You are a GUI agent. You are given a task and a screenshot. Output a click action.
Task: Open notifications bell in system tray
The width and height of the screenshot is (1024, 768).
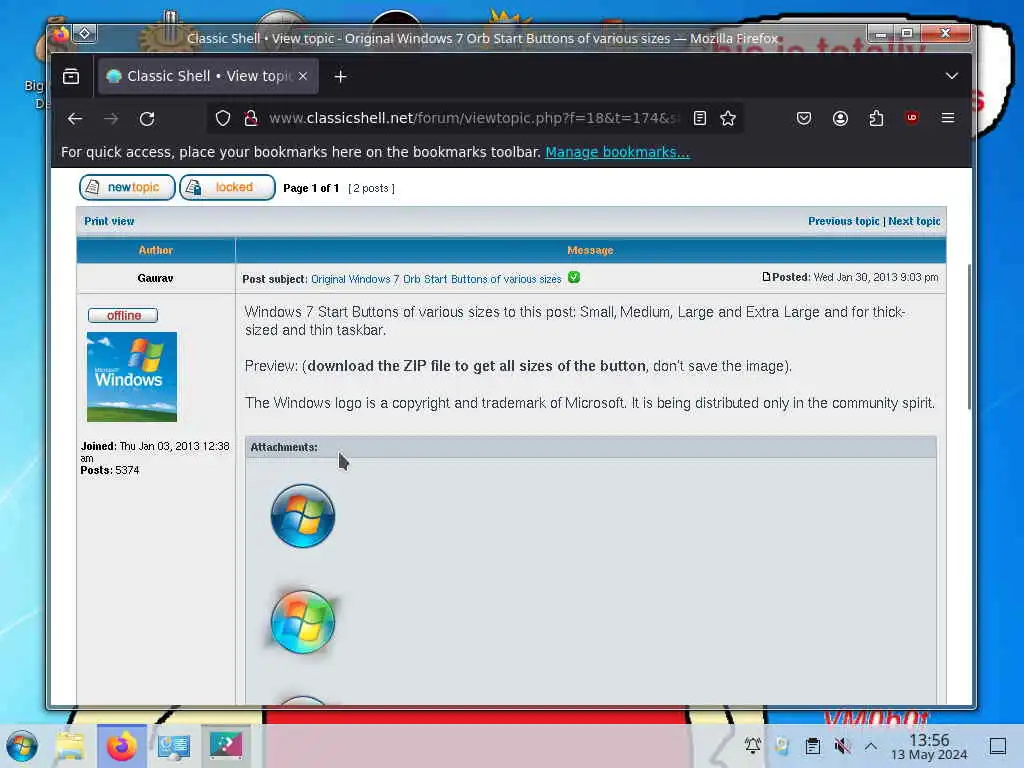[x=752, y=745]
